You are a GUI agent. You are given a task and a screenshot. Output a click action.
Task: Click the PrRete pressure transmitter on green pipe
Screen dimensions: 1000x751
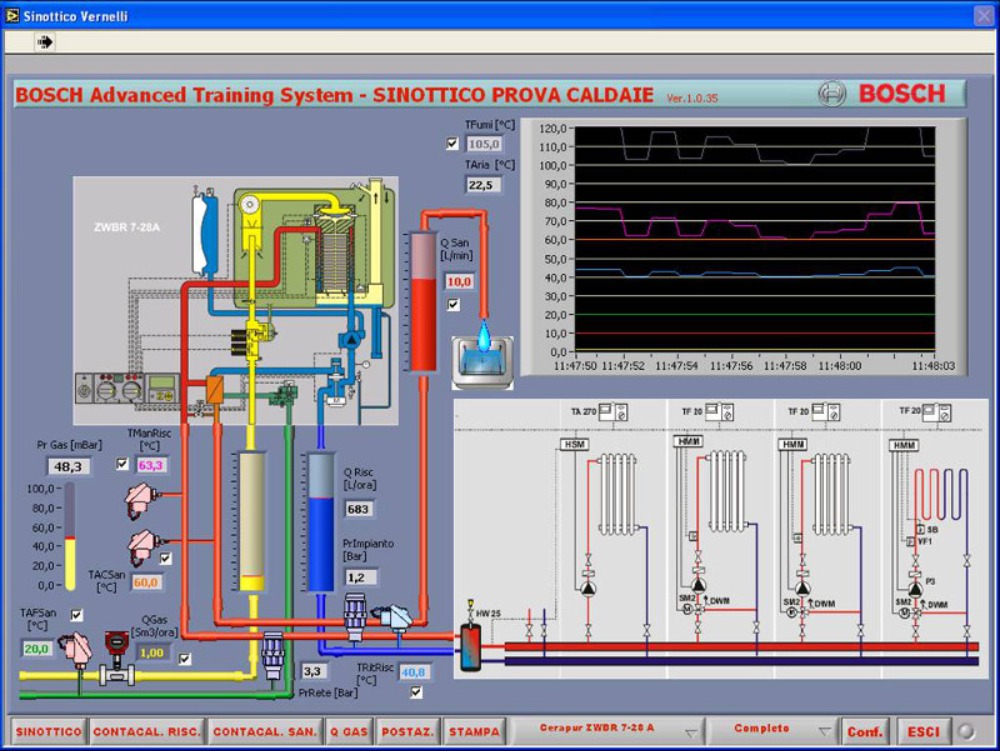pyautogui.click(x=272, y=655)
